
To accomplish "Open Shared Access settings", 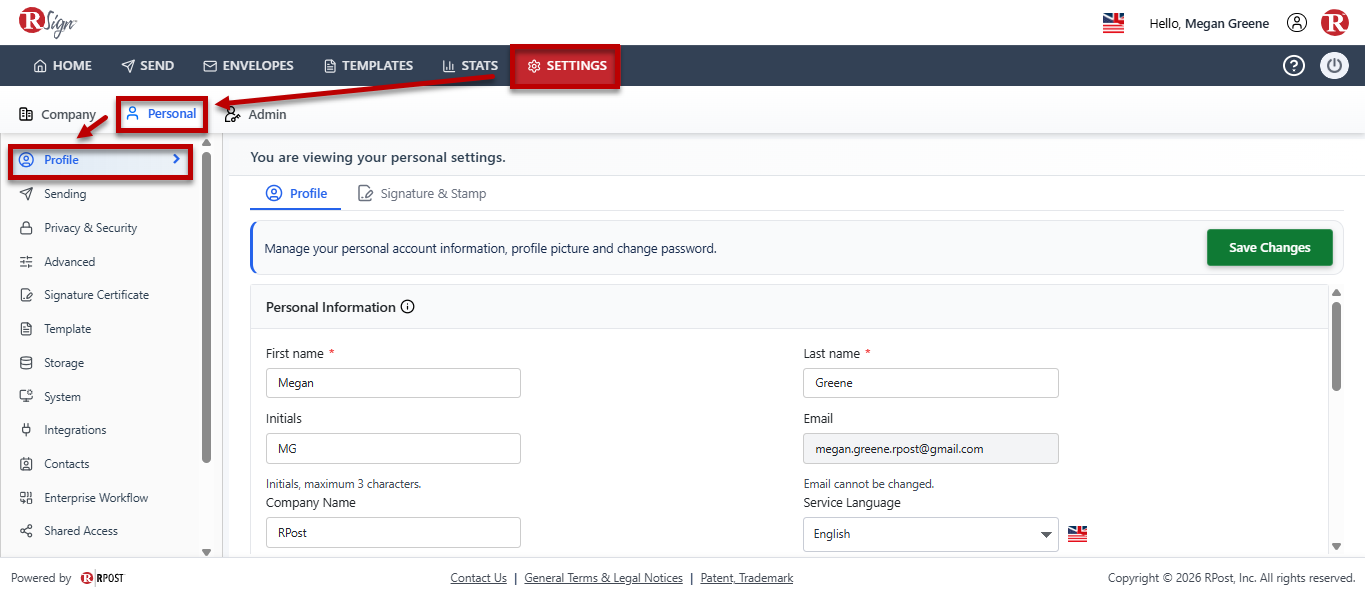I will [80, 531].
